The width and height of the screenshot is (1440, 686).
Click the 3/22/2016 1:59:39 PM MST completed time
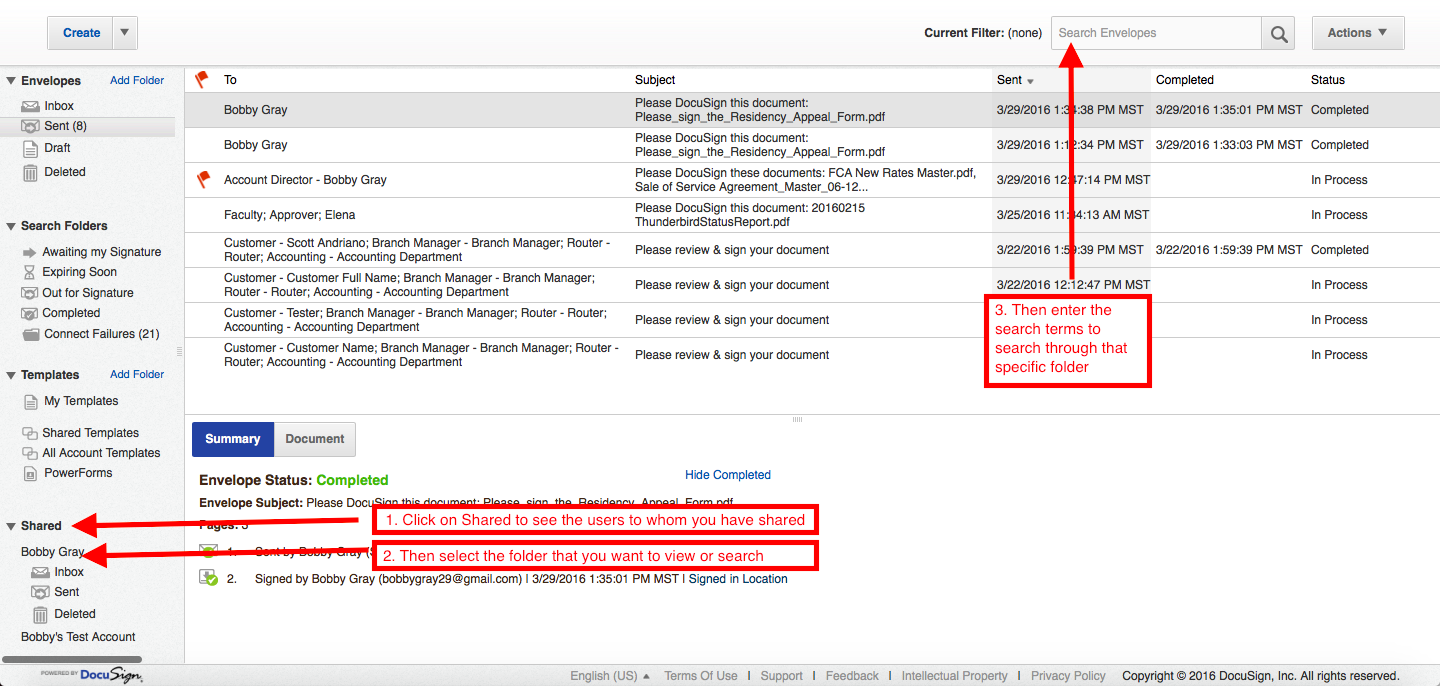pos(1229,250)
